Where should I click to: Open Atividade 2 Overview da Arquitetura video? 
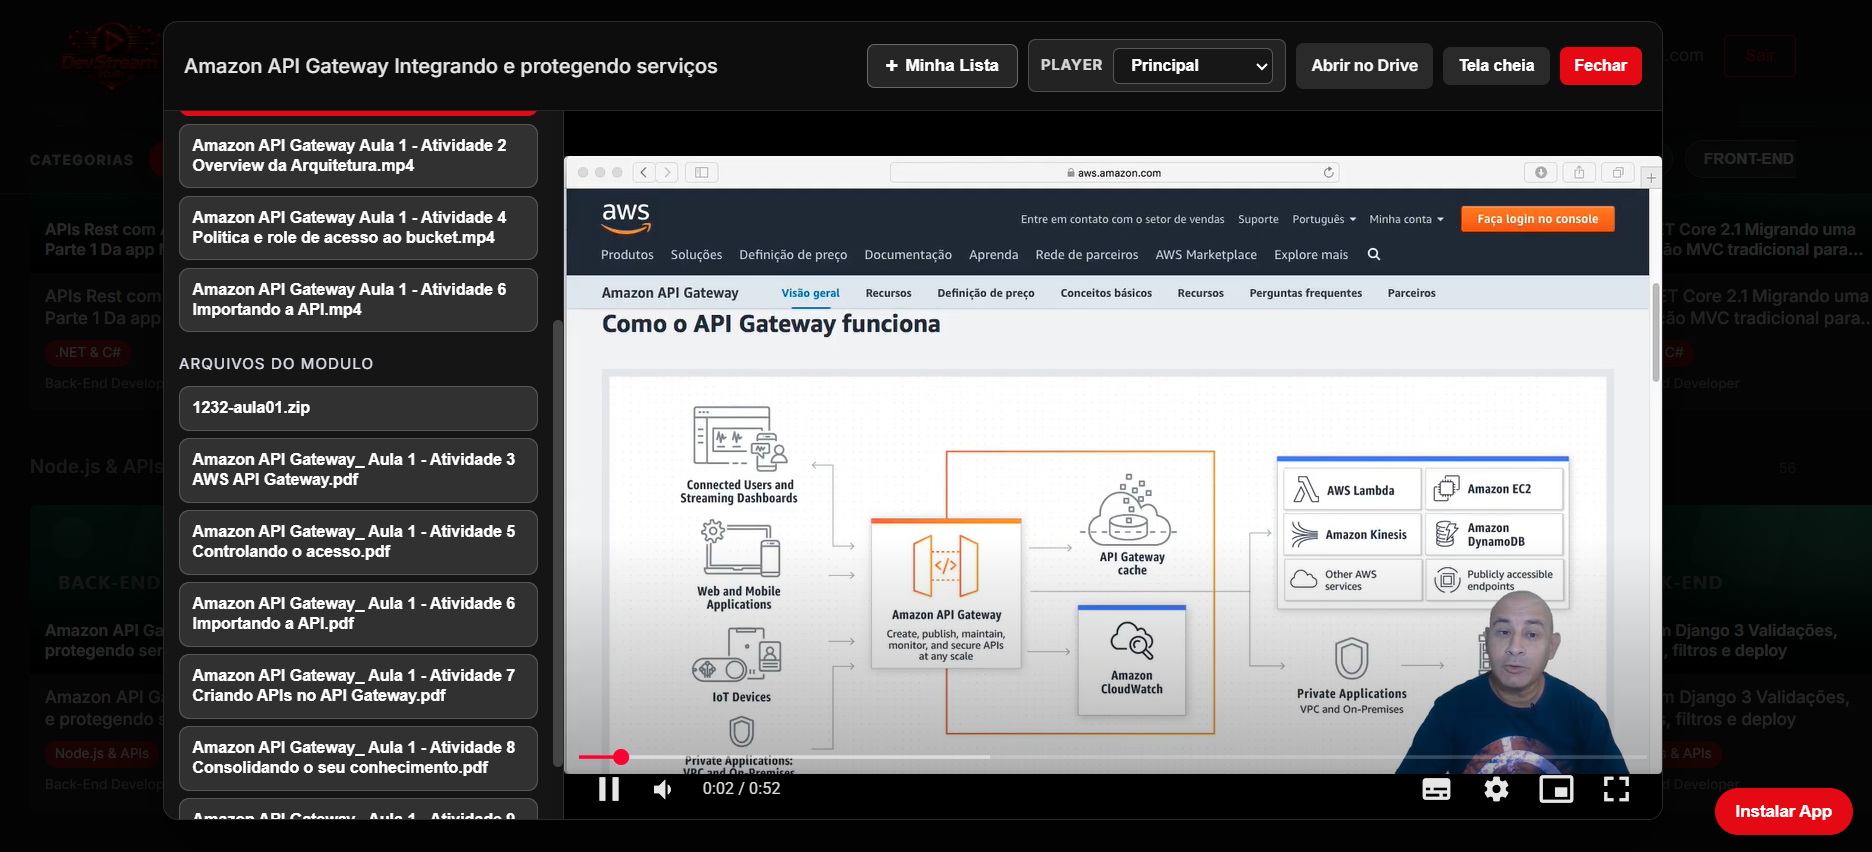[x=358, y=156]
